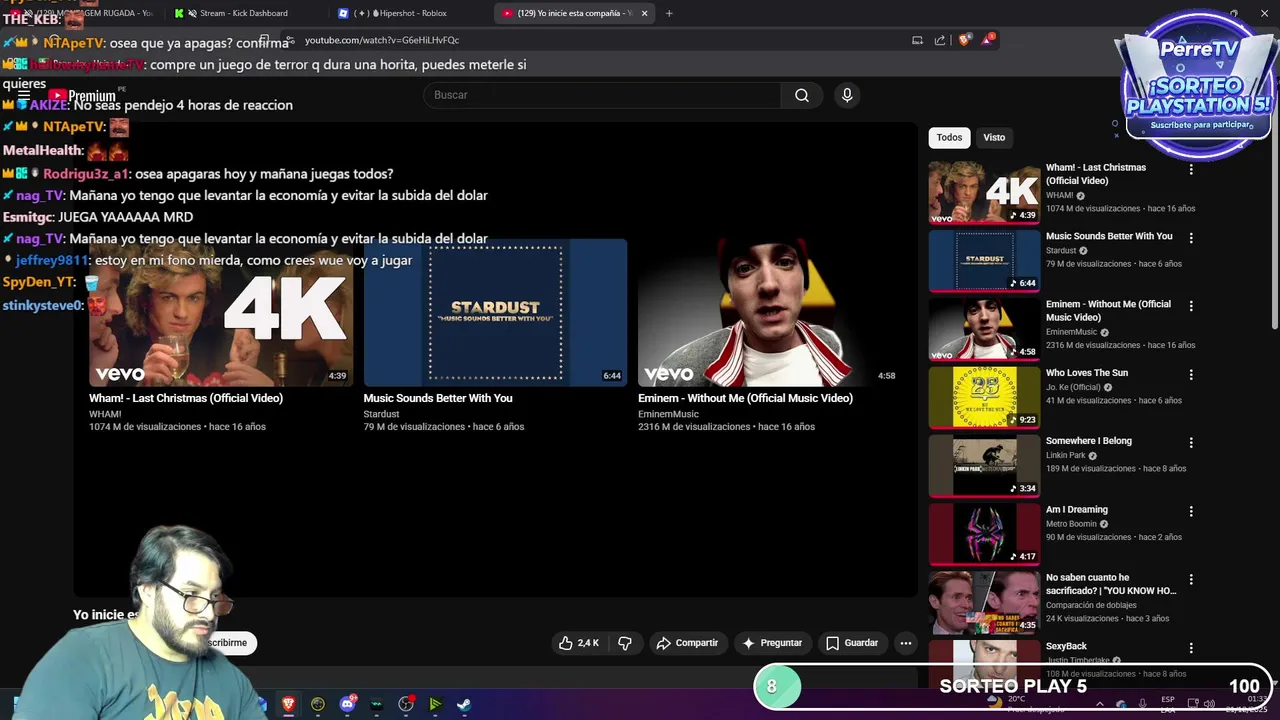Click Jo. Ke (Official) channel name in sidebar
This screenshot has width=1280, height=720.
[1073, 387]
